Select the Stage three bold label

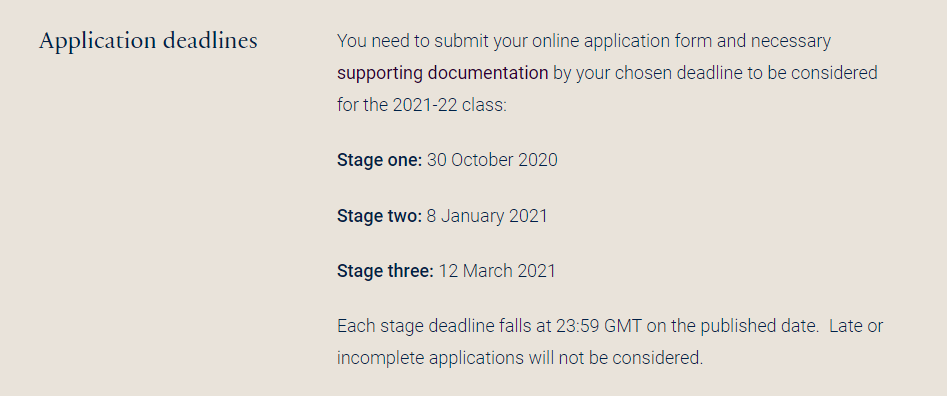pyautogui.click(x=385, y=270)
